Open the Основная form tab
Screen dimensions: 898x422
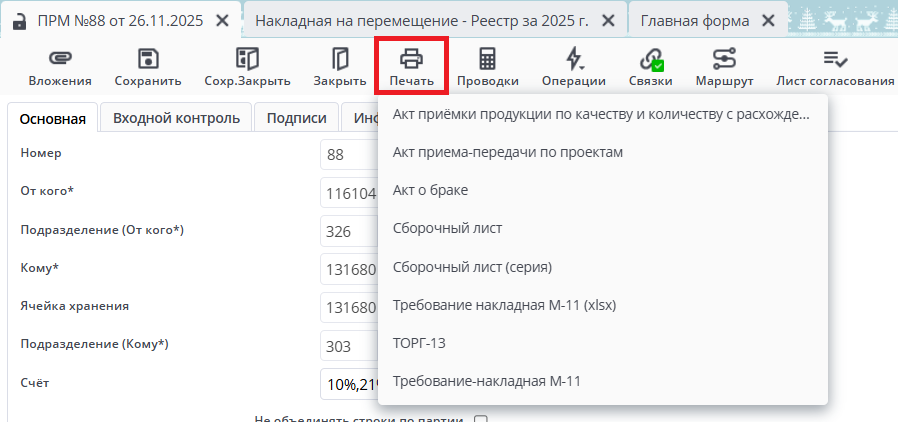(53, 119)
